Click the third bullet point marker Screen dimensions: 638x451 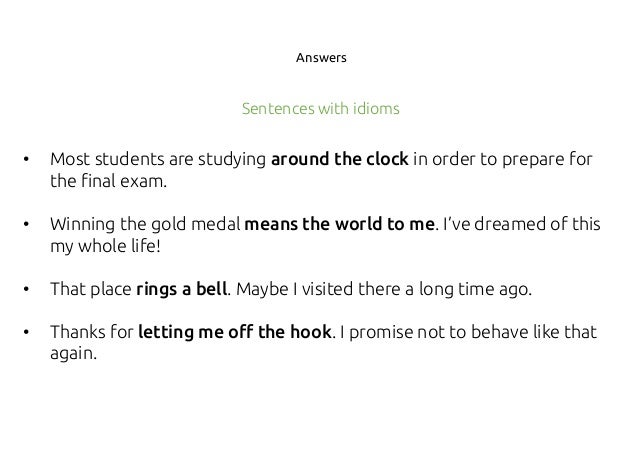point(26,289)
